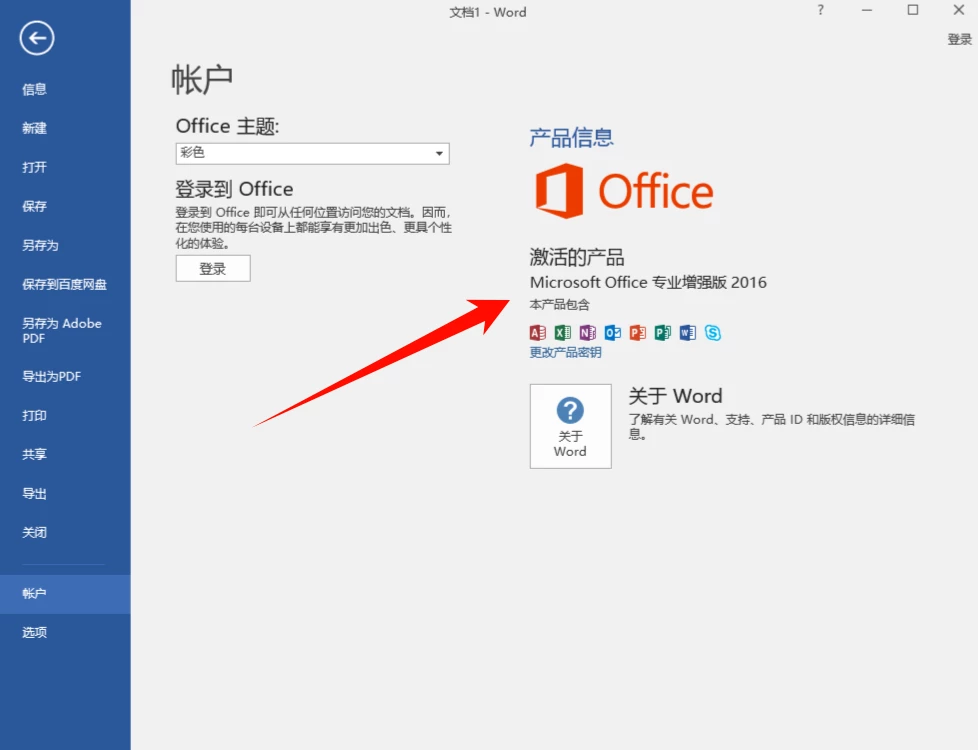978x750 pixels.
Task: Open 选项 in the sidebar
Action: [65, 632]
